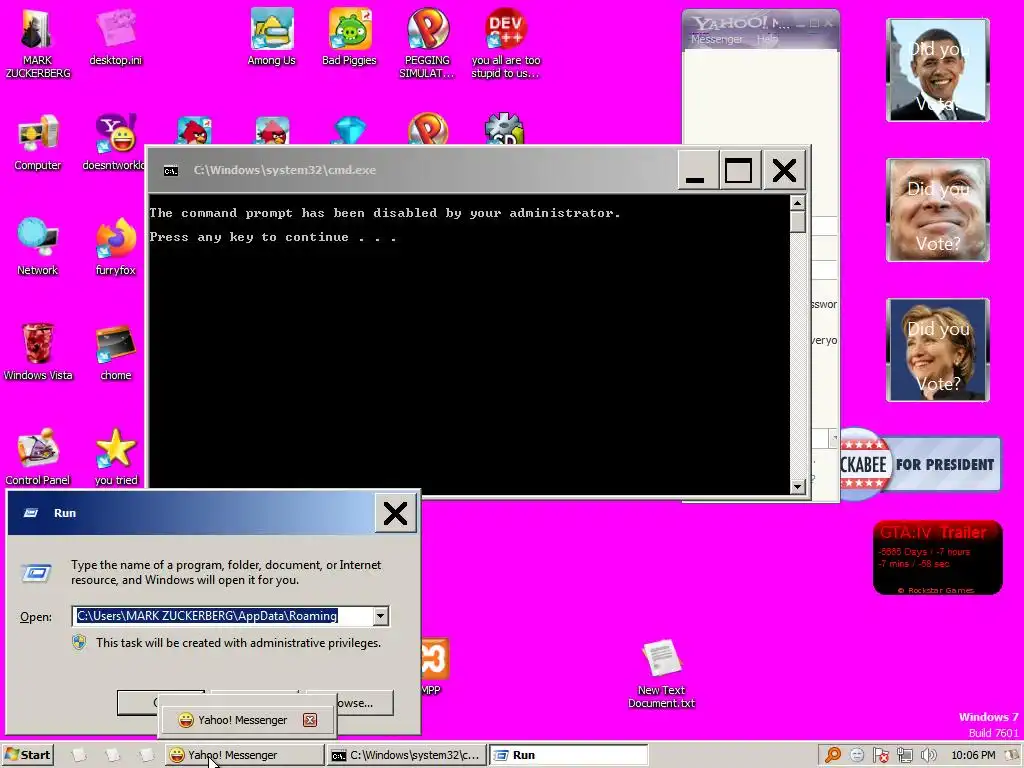This screenshot has height=768, width=1024.
Task: Click the GTA:IV Trailer countdown gadget
Action: tap(937, 557)
